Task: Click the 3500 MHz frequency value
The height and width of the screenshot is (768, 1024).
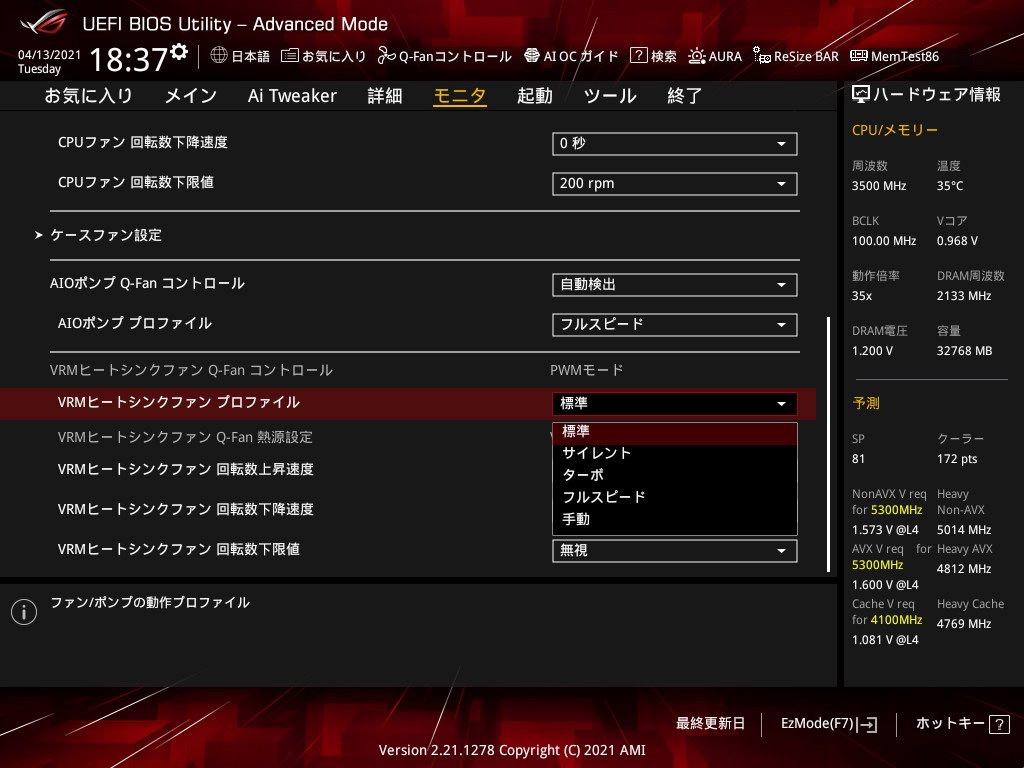Action: [x=879, y=186]
